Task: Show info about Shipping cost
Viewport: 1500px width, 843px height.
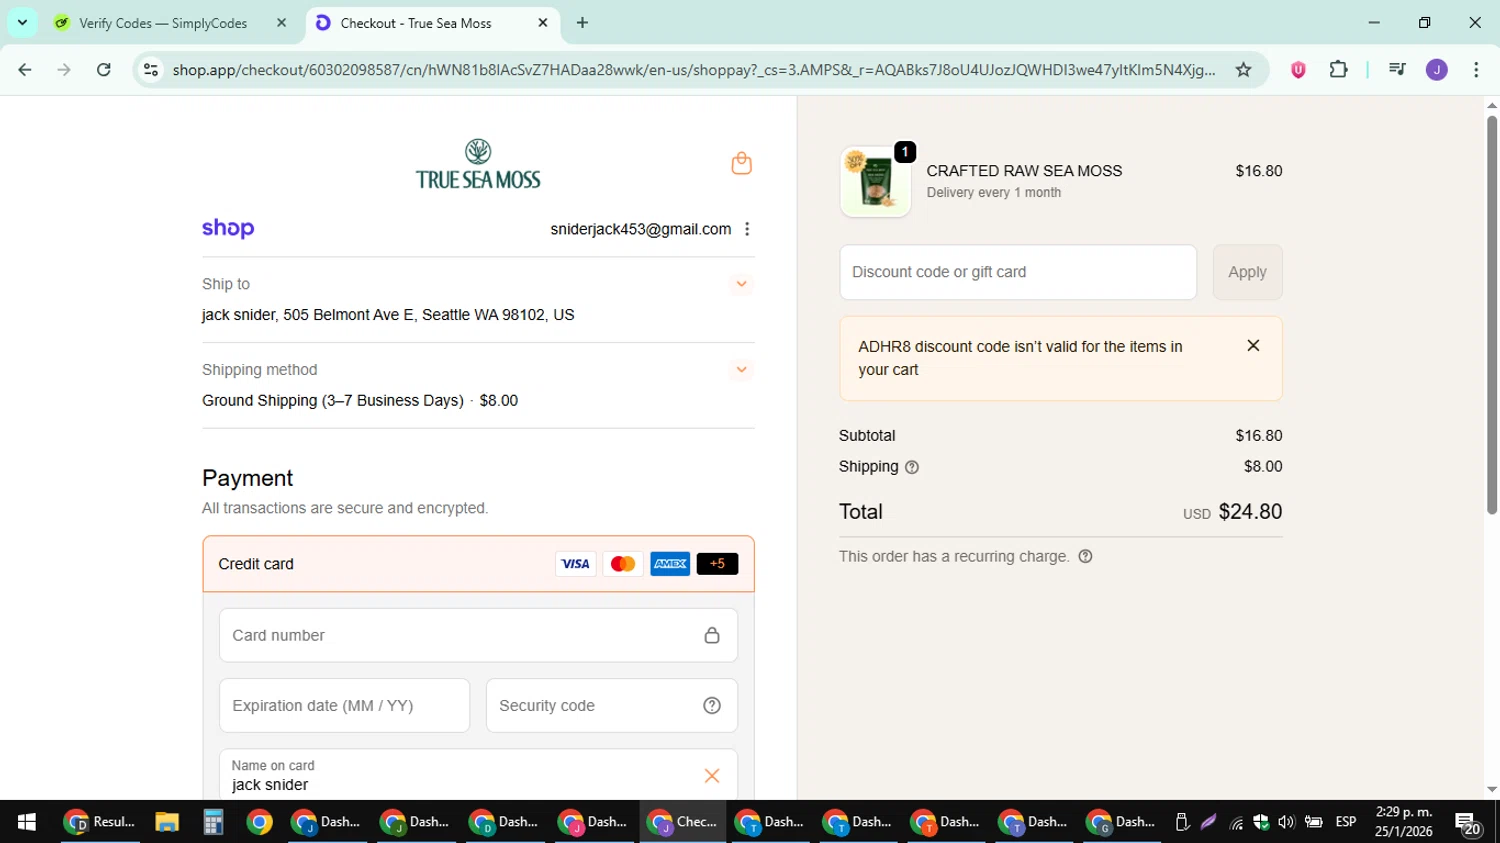Action: [x=912, y=467]
